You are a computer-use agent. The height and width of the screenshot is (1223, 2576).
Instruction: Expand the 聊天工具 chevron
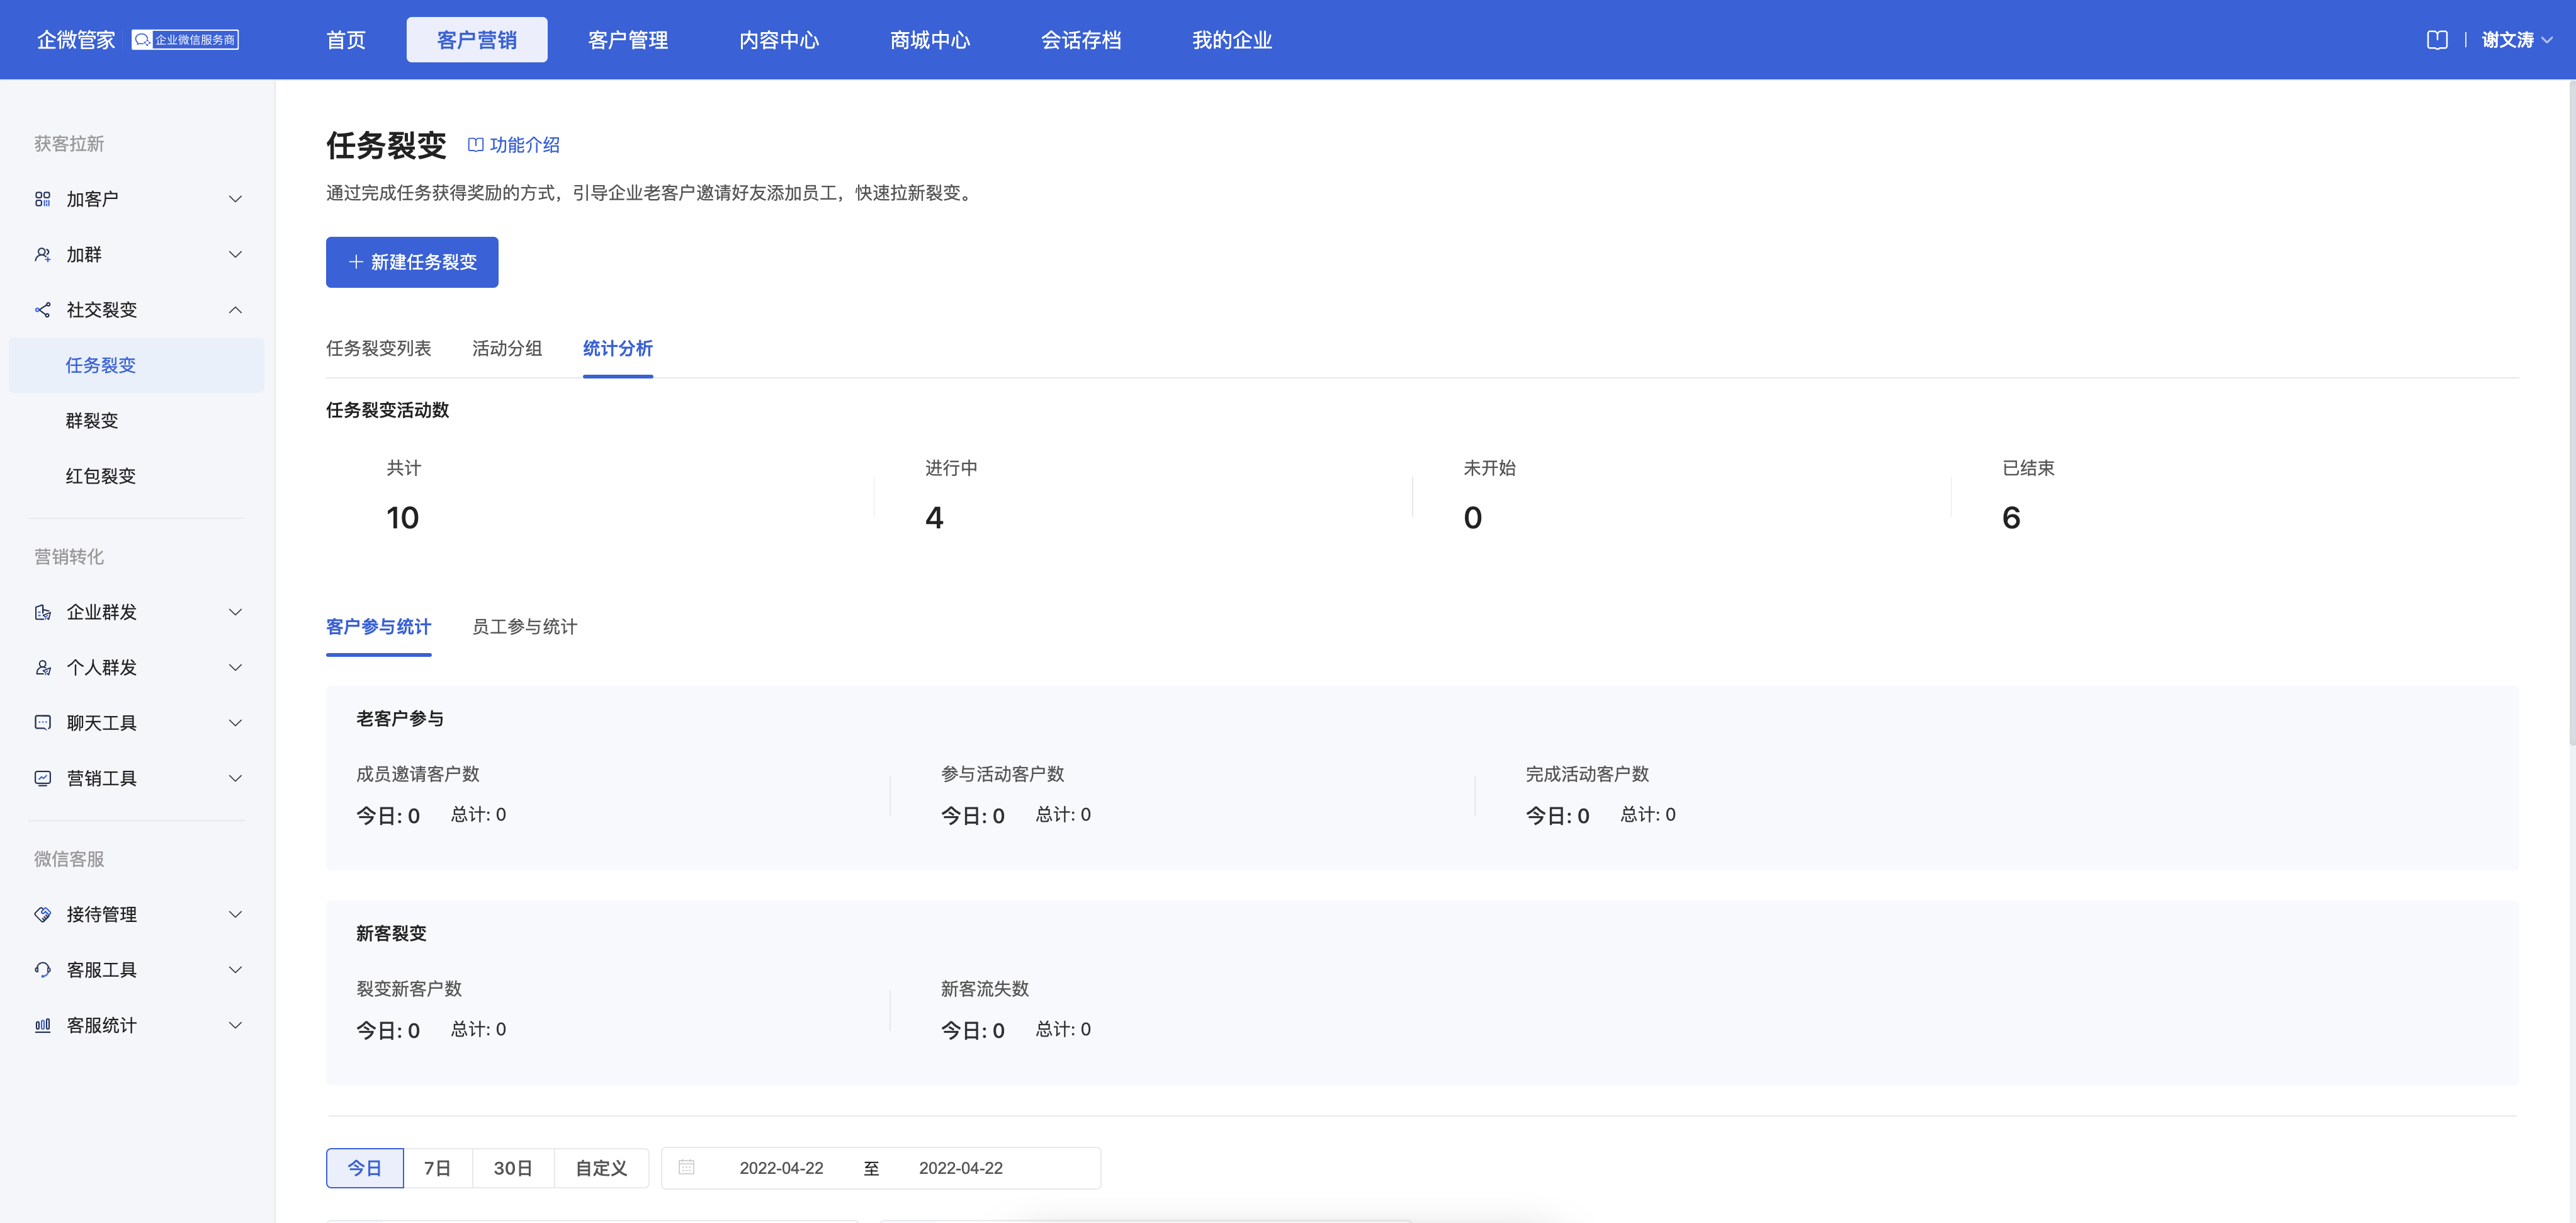click(x=235, y=723)
